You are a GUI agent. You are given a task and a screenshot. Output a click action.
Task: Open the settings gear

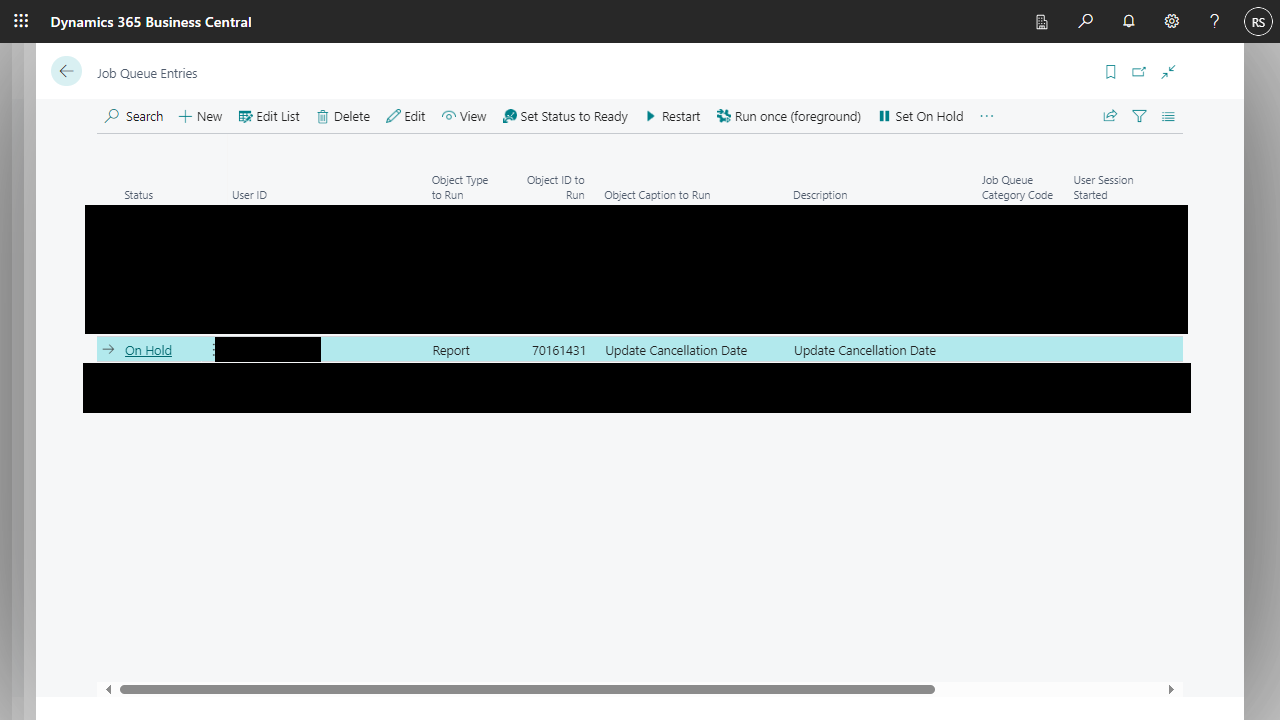[1172, 21]
